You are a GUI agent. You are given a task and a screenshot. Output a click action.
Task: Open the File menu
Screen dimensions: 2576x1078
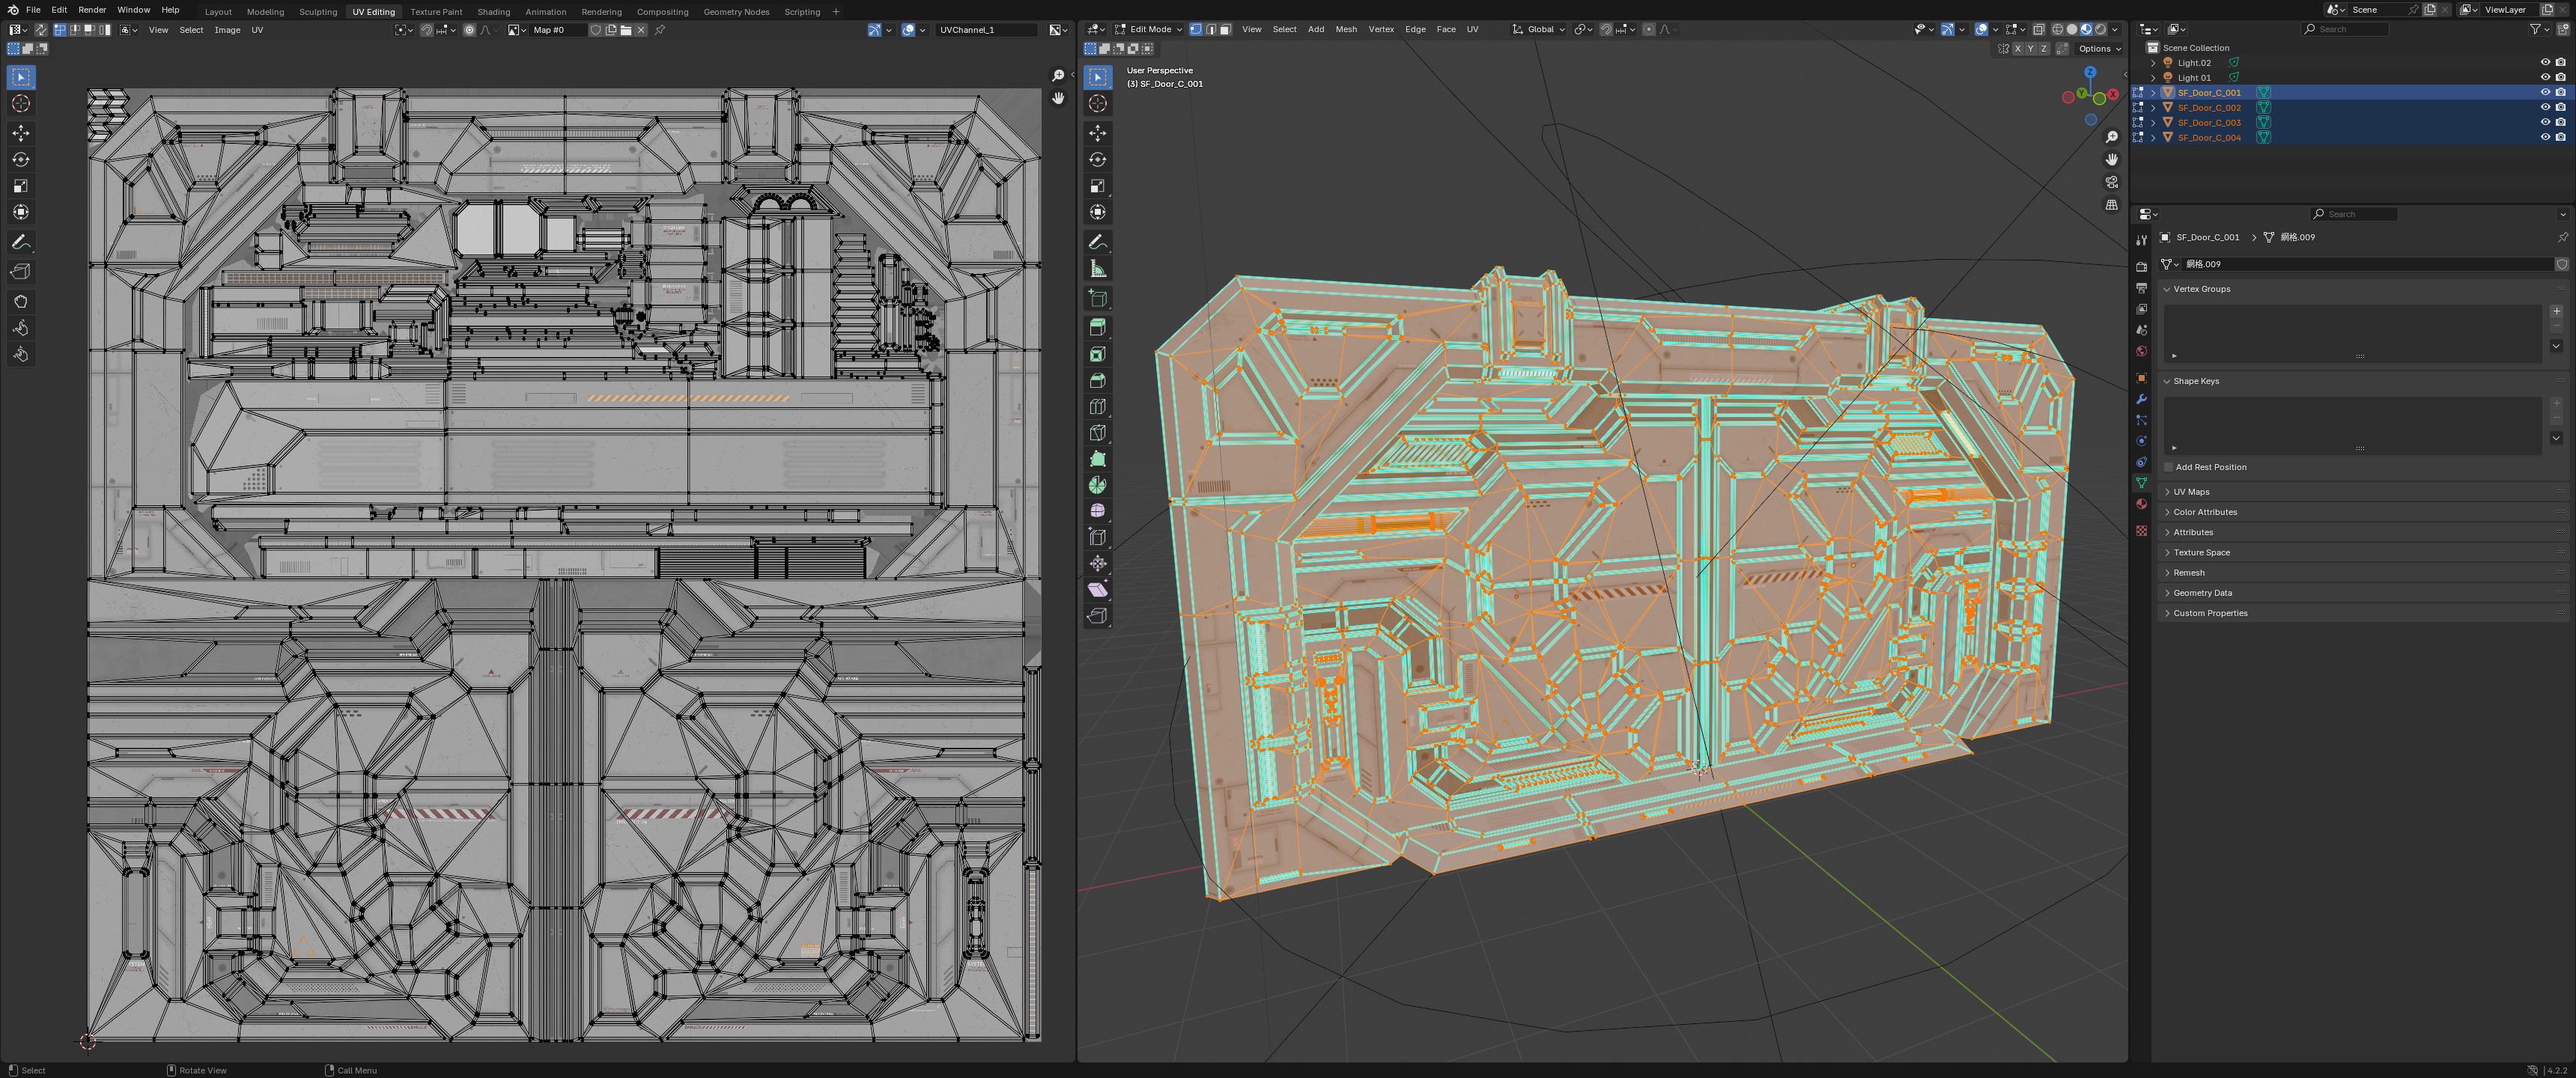coord(33,10)
